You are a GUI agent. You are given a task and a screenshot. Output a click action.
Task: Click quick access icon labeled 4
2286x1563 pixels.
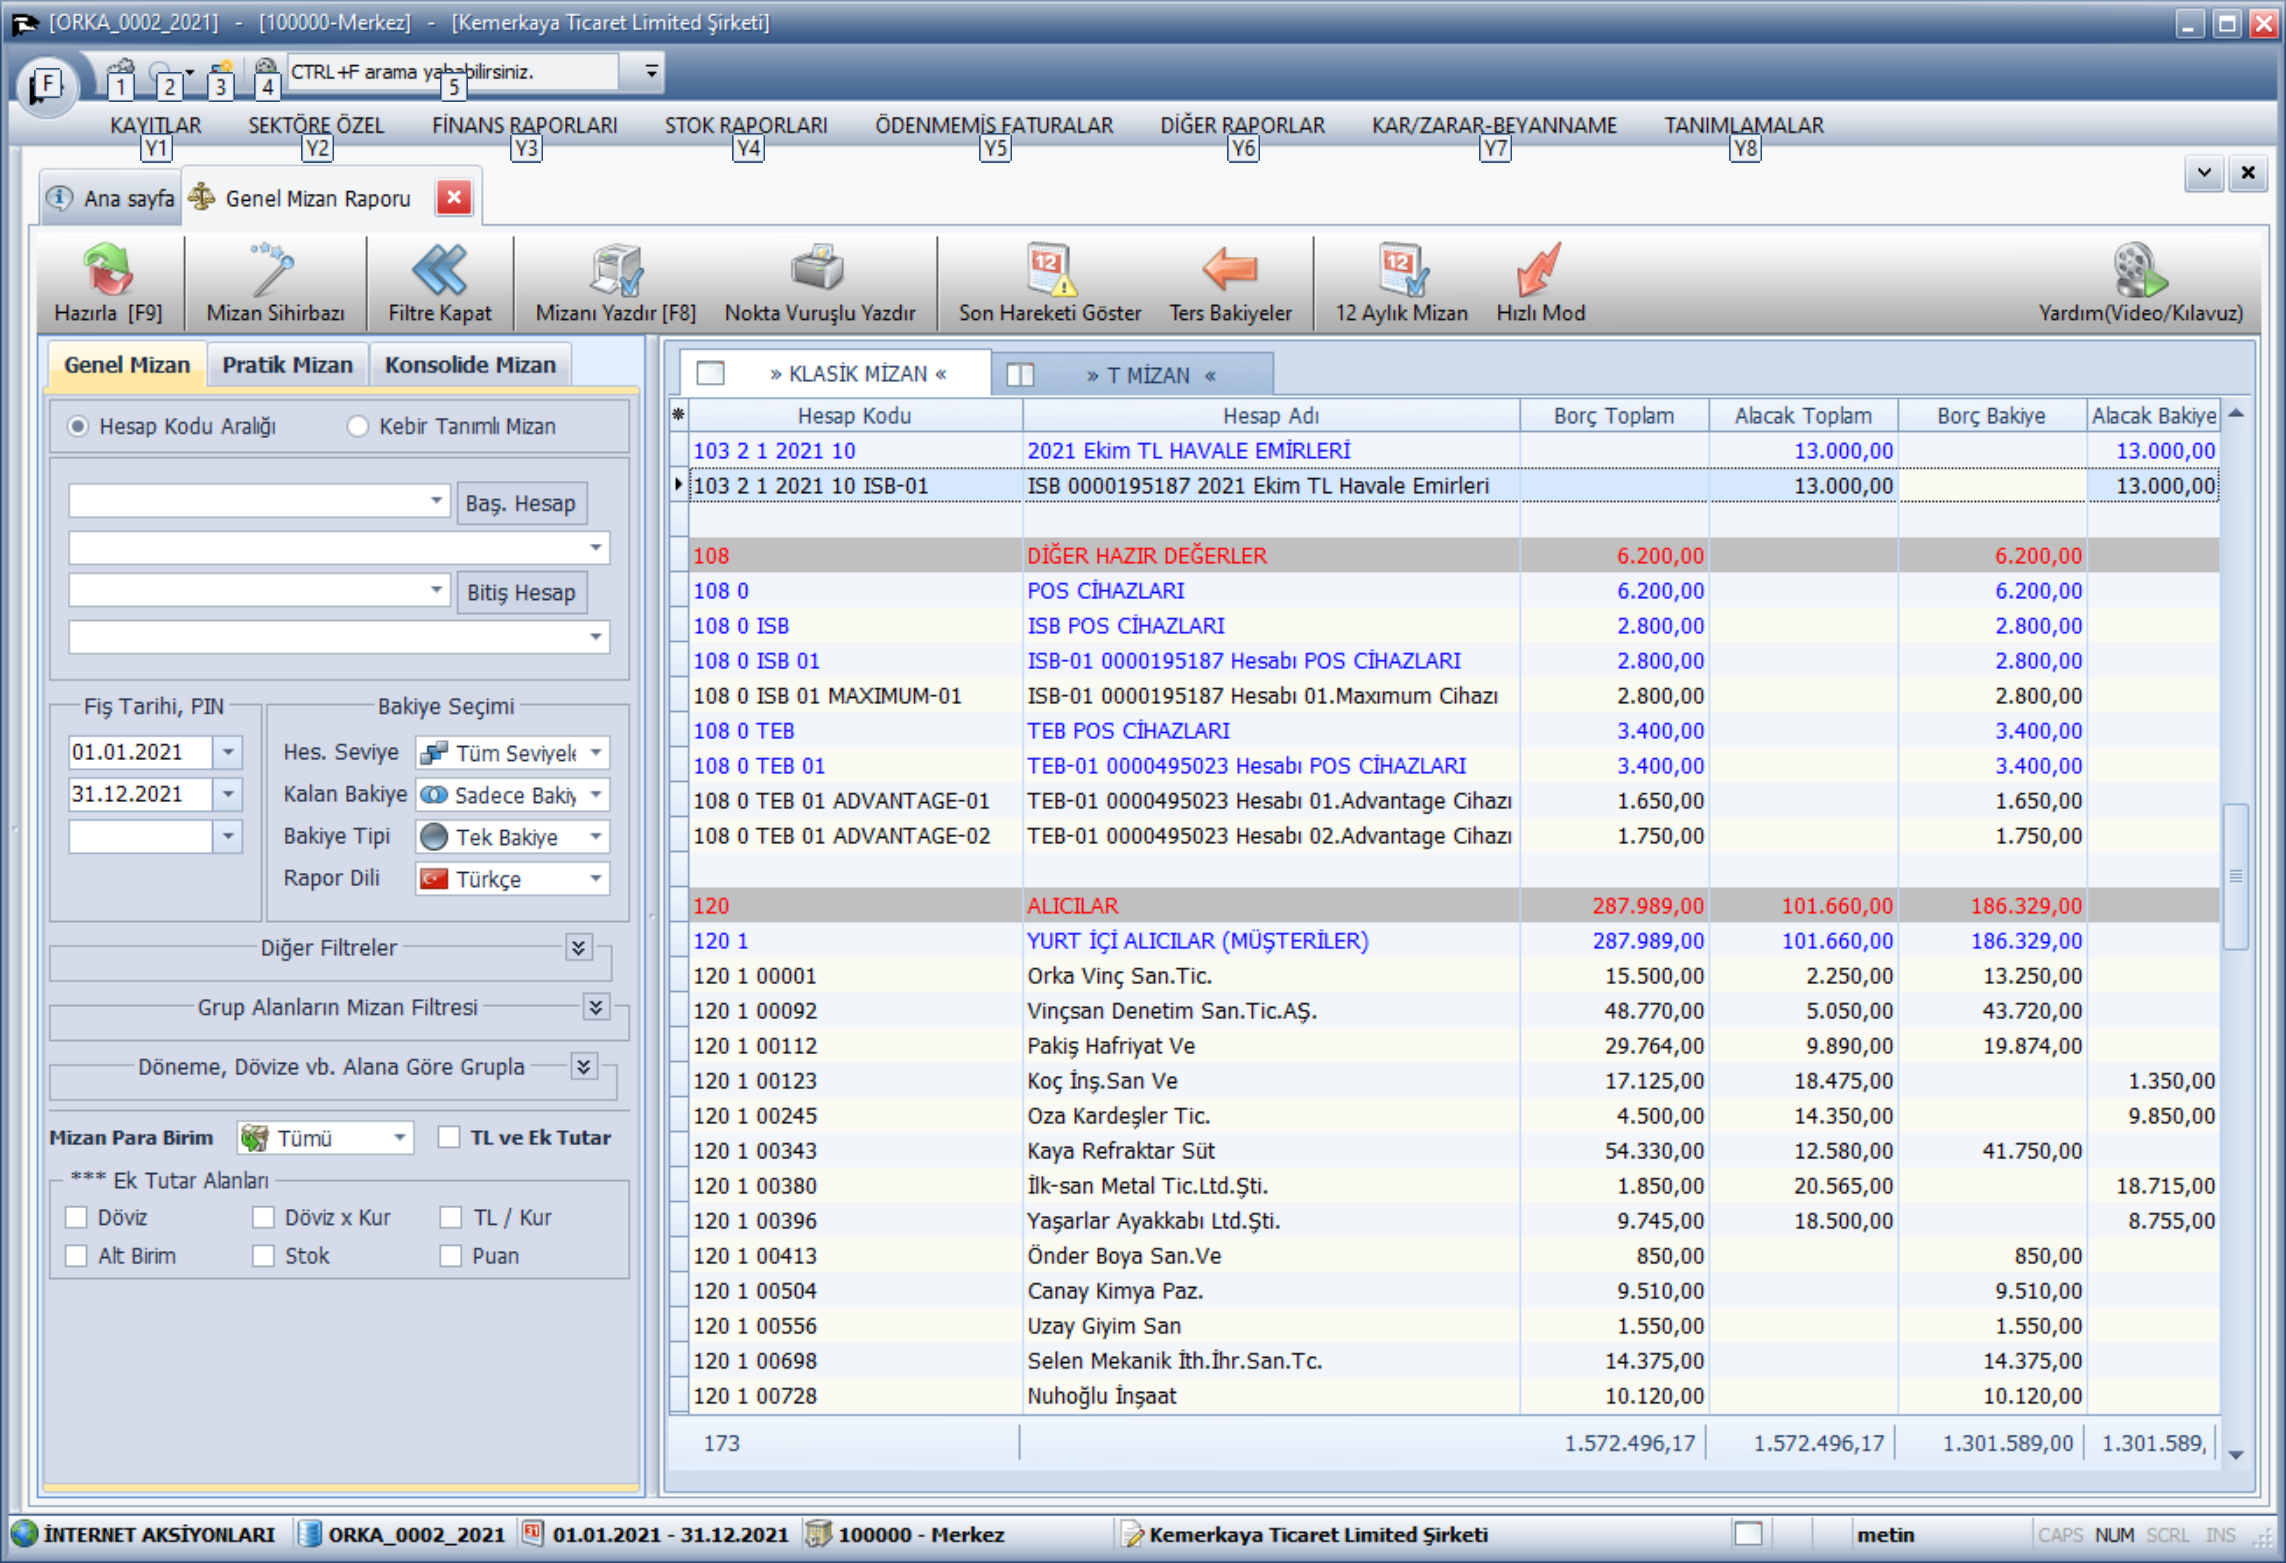(266, 79)
